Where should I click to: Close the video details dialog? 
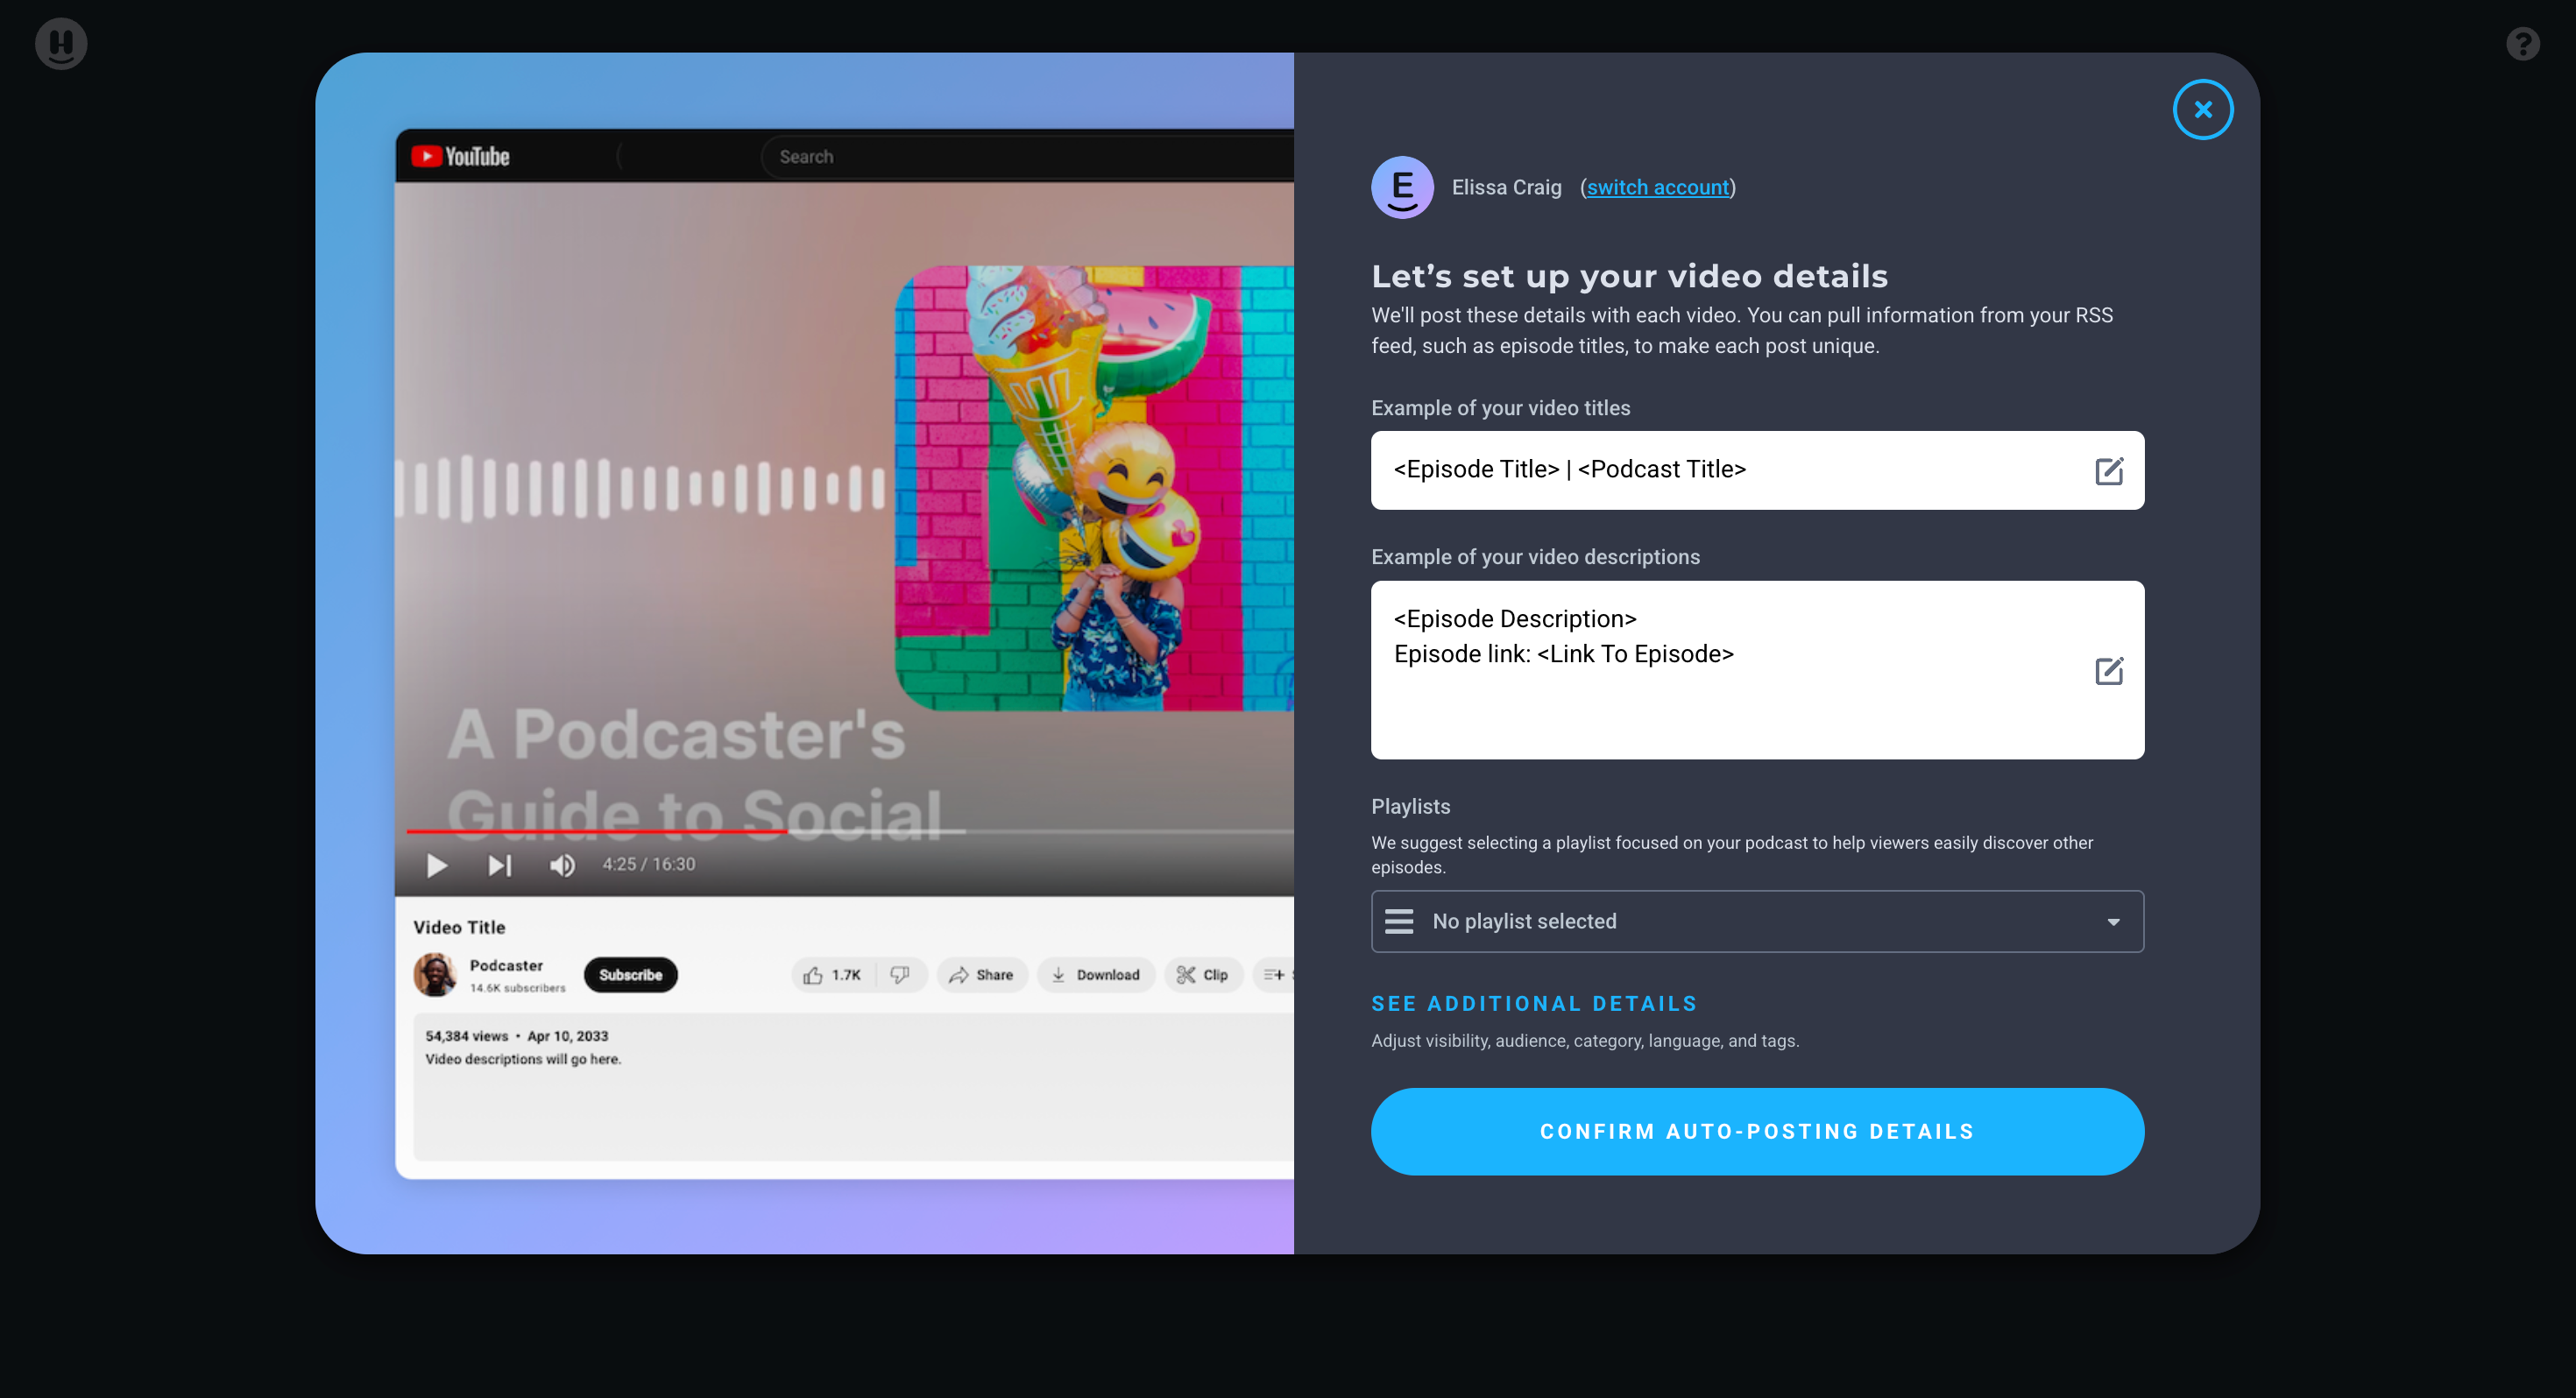point(2203,110)
